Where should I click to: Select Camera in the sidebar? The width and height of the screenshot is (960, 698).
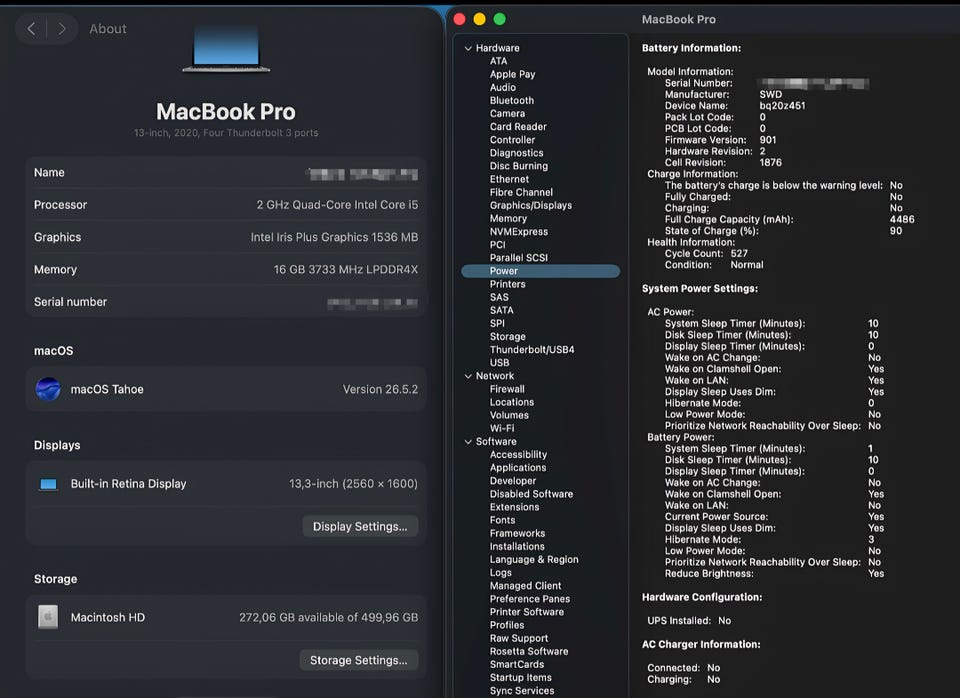coord(508,113)
